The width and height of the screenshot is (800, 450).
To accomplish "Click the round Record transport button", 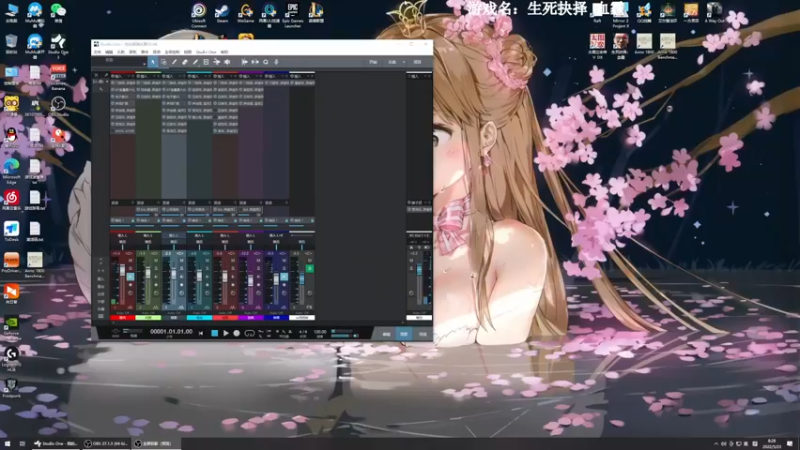I will click(237, 333).
